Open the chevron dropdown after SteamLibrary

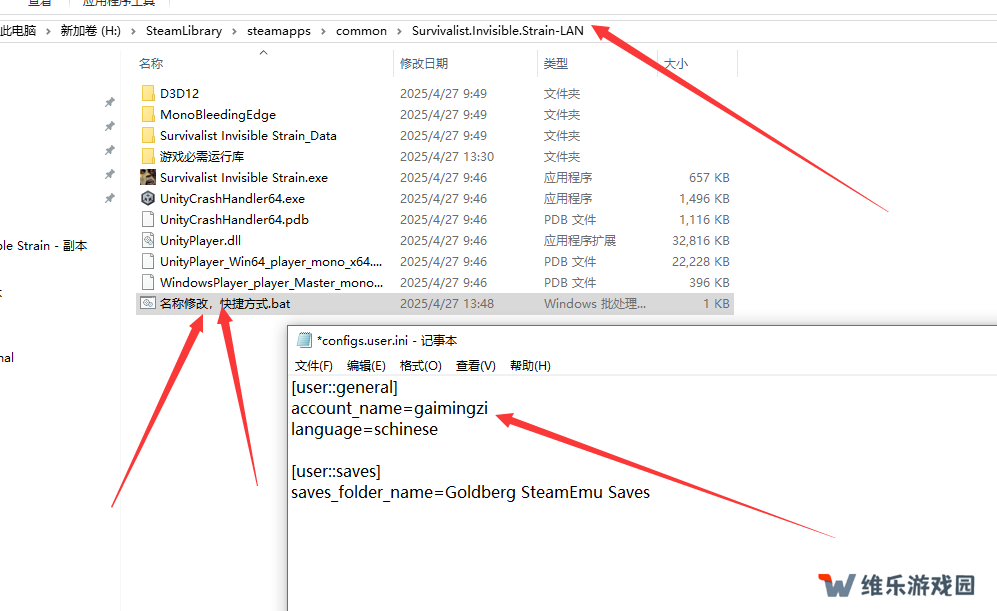(x=235, y=31)
